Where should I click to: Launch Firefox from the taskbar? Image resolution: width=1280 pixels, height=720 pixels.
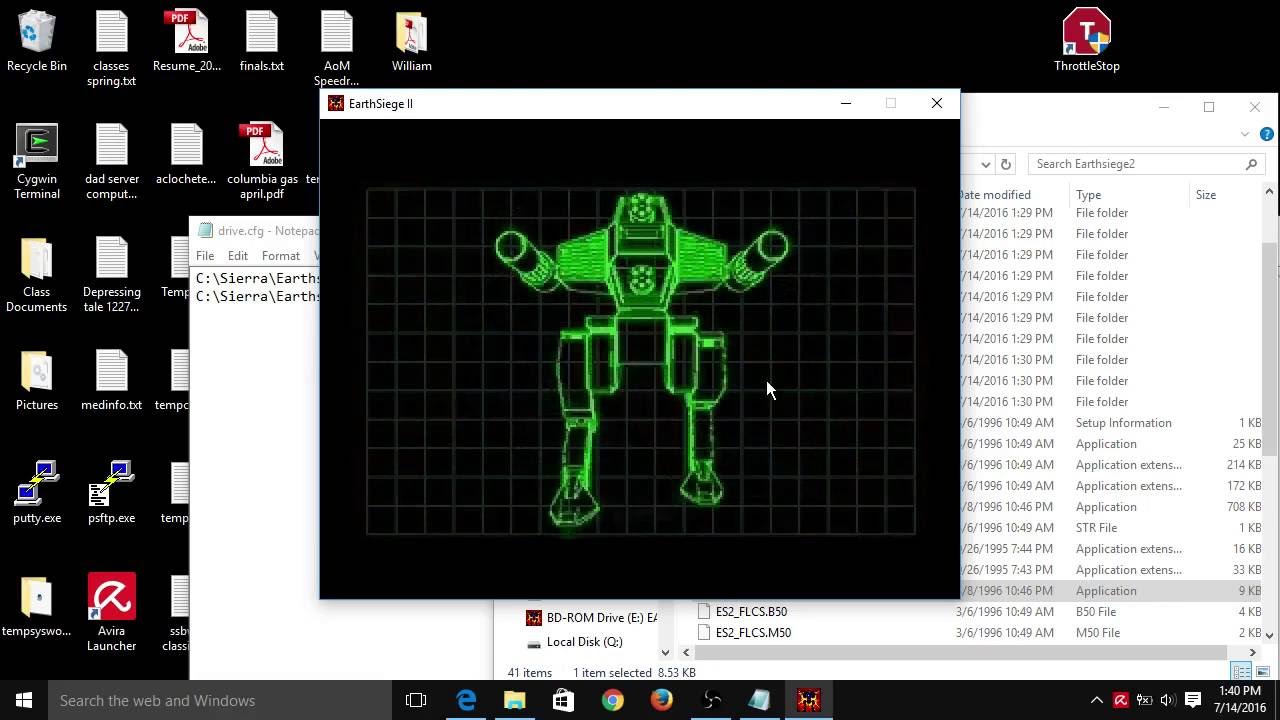[661, 700]
